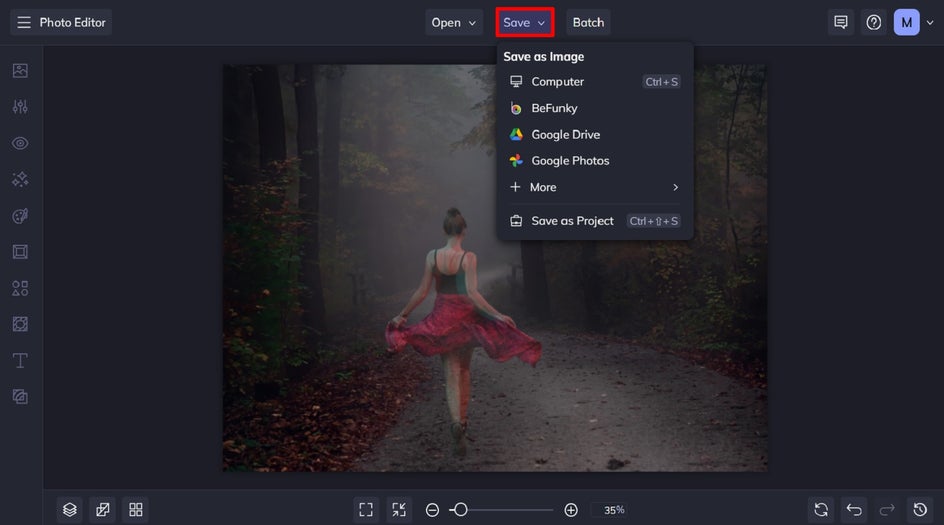Image resolution: width=944 pixels, height=525 pixels.
Task: Click the fit to screen icon
Action: (366, 510)
